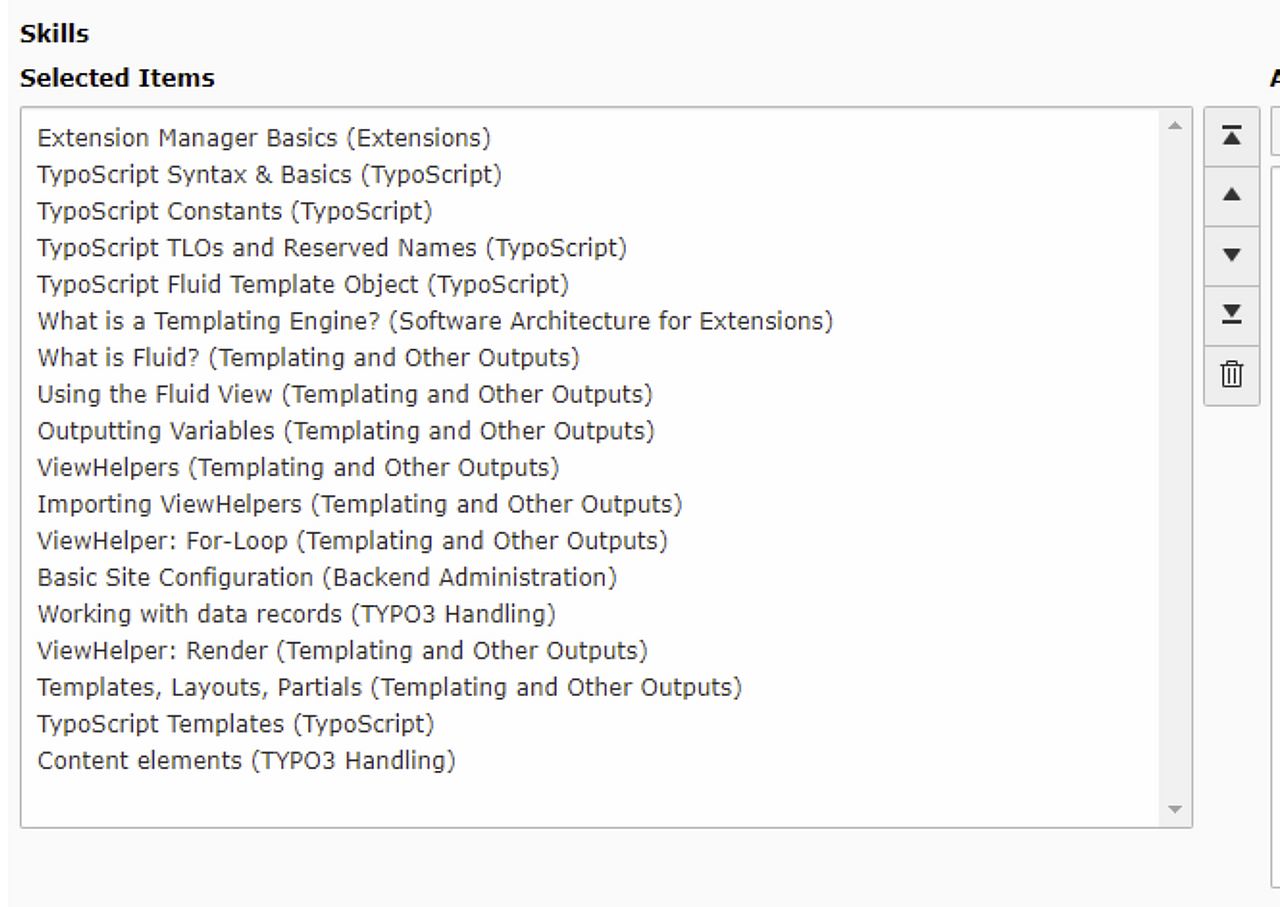
Task: Select Extension Manager Basics (Extensions)
Action: click(x=264, y=138)
